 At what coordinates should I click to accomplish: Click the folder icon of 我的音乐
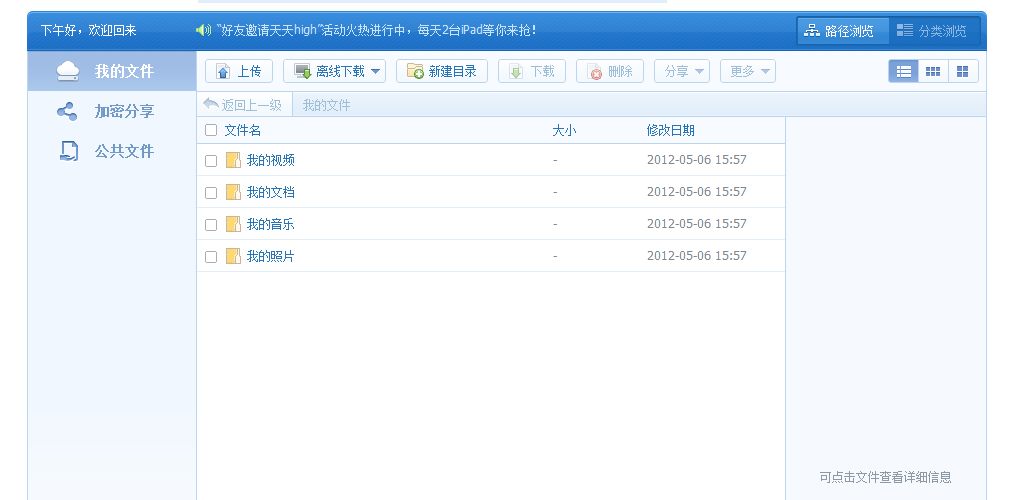[233, 224]
